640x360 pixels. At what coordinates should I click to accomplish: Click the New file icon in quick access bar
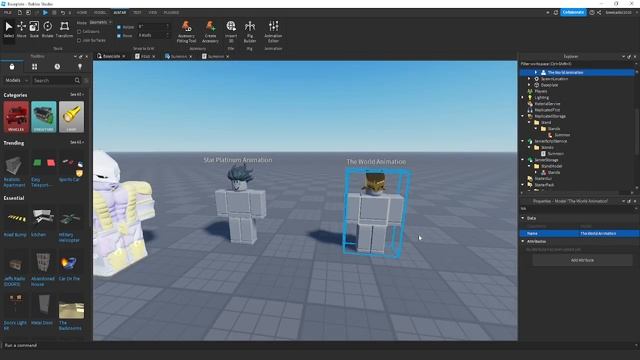pos(20,13)
